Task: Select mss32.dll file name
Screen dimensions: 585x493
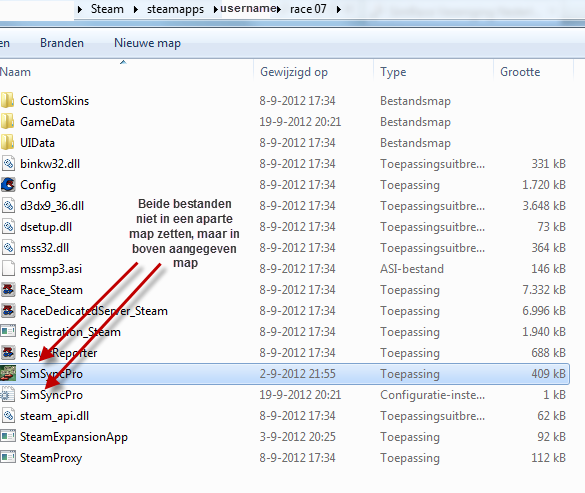Action: click(44, 248)
